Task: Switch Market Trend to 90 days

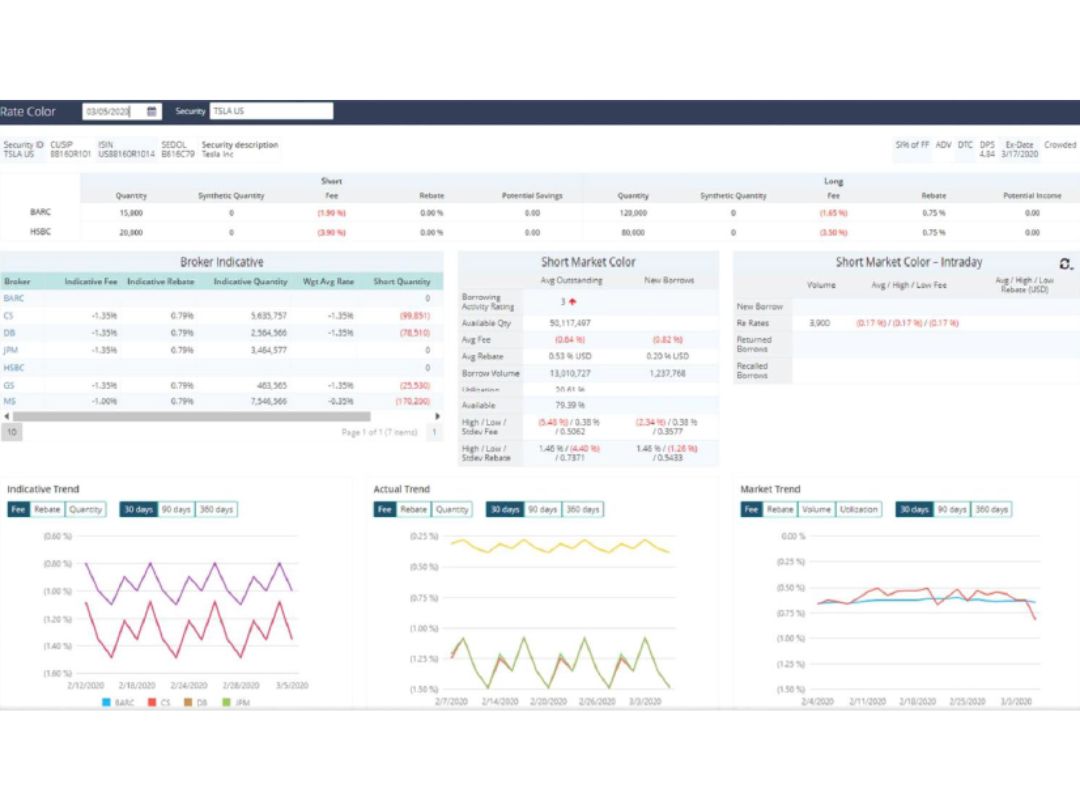Action: (x=952, y=510)
